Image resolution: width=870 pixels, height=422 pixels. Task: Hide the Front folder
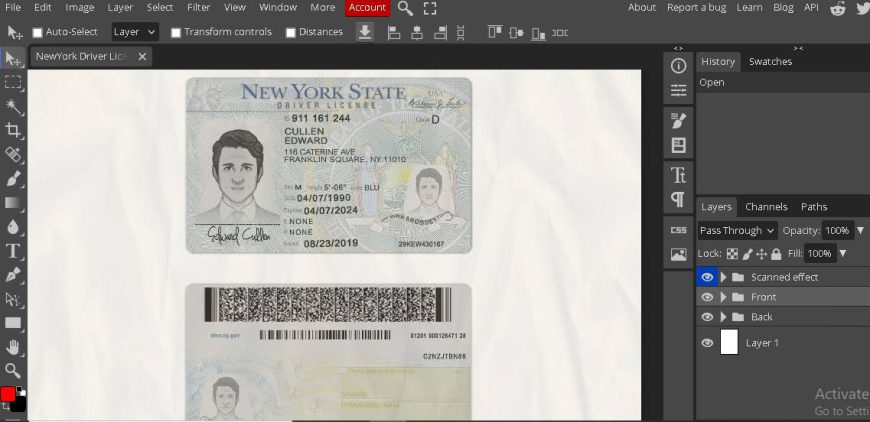707,297
